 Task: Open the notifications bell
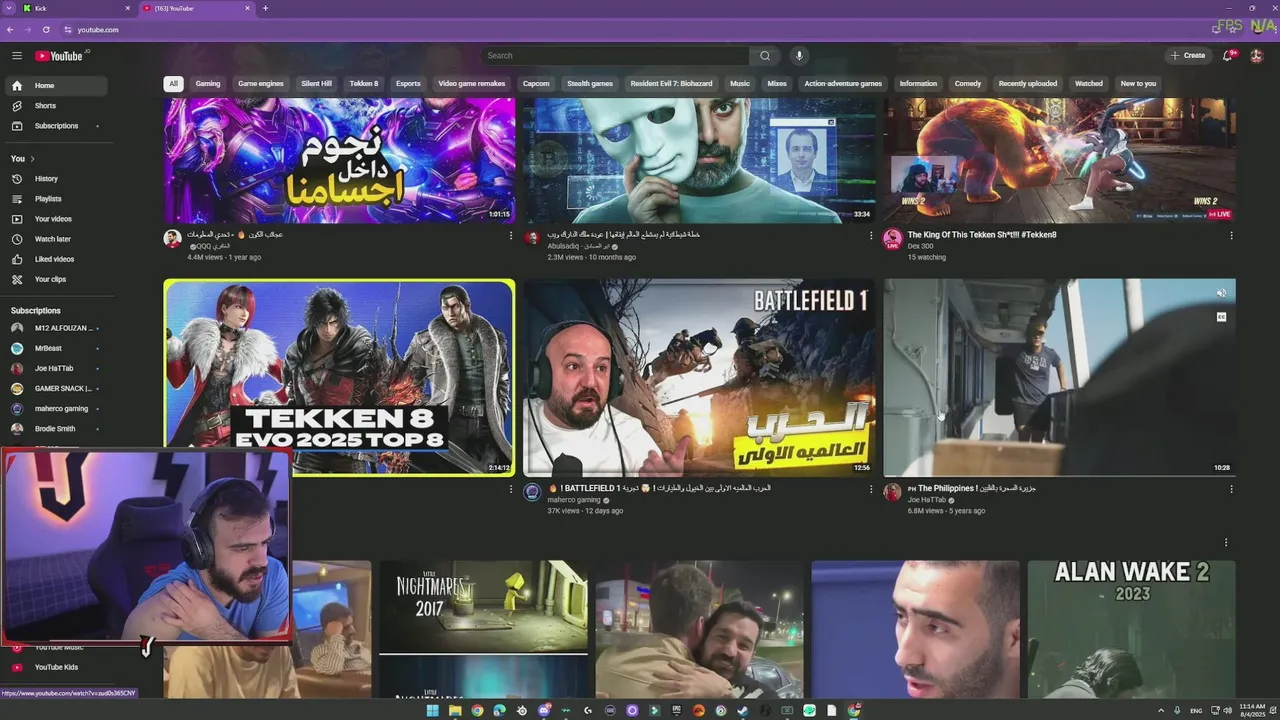1229,56
